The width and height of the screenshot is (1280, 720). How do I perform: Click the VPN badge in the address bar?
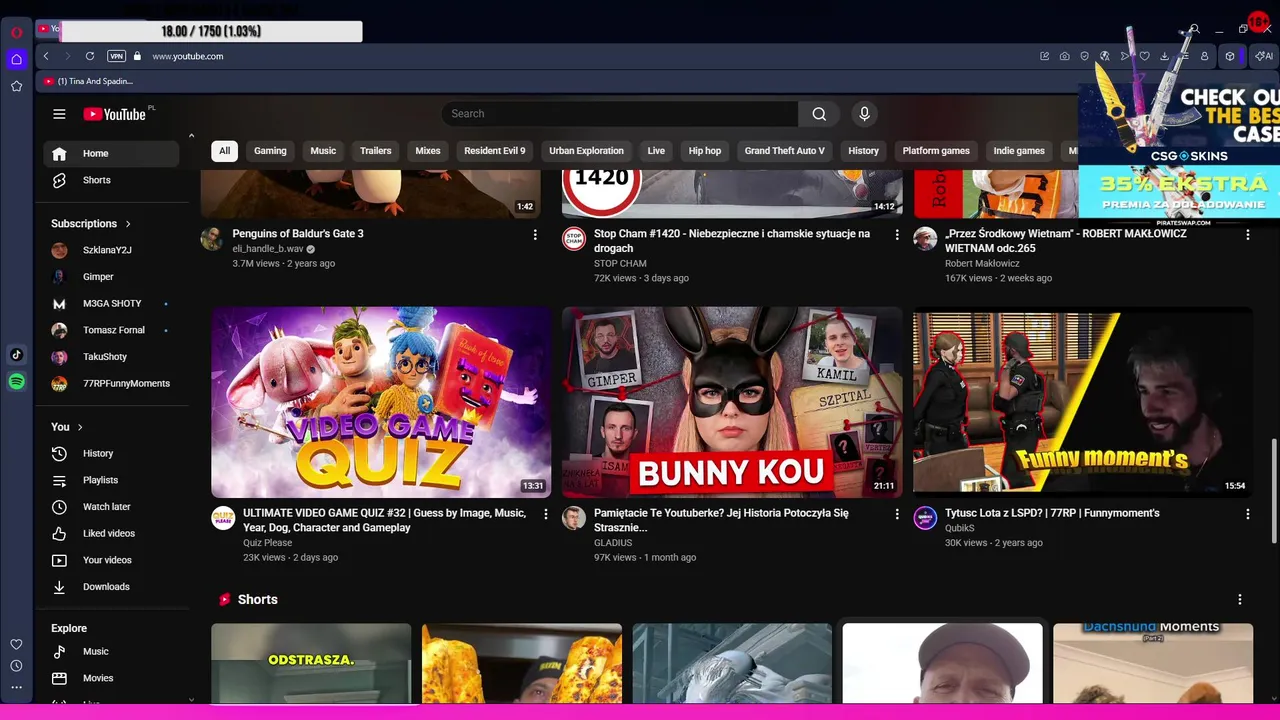tap(116, 56)
